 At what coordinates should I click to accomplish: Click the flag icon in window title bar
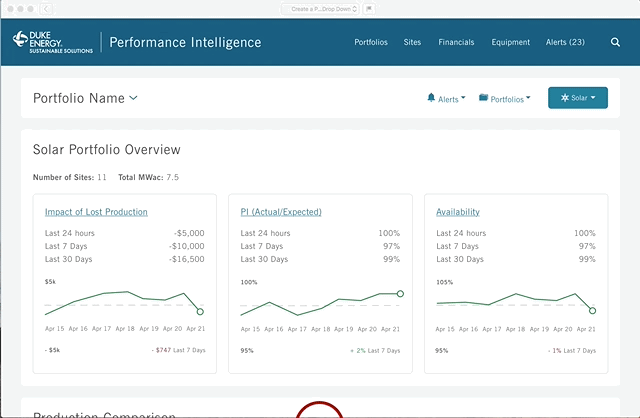[x=369, y=9]
